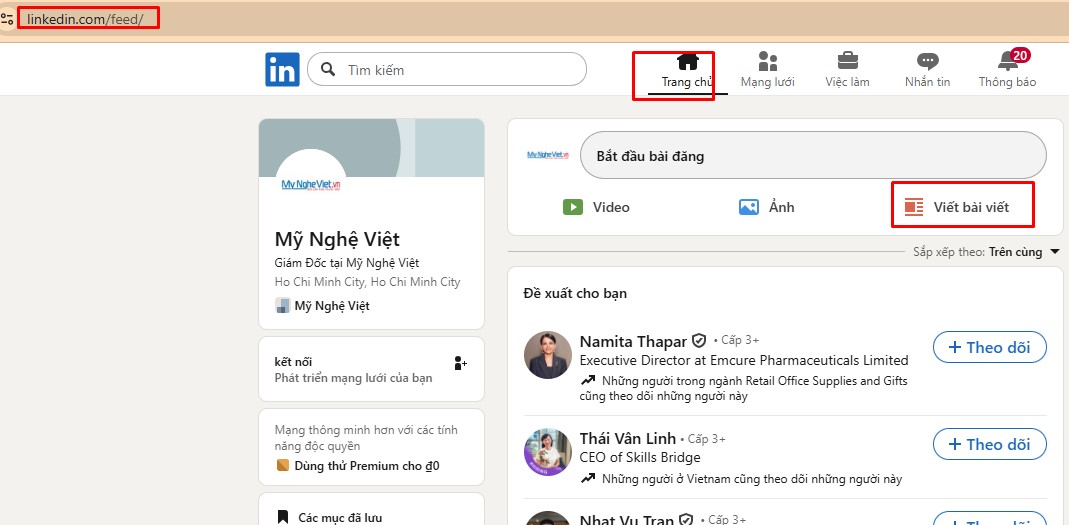1069x525 pixels.
Task: Click Namita Thapar's profile photo
Action: (547, 355)
